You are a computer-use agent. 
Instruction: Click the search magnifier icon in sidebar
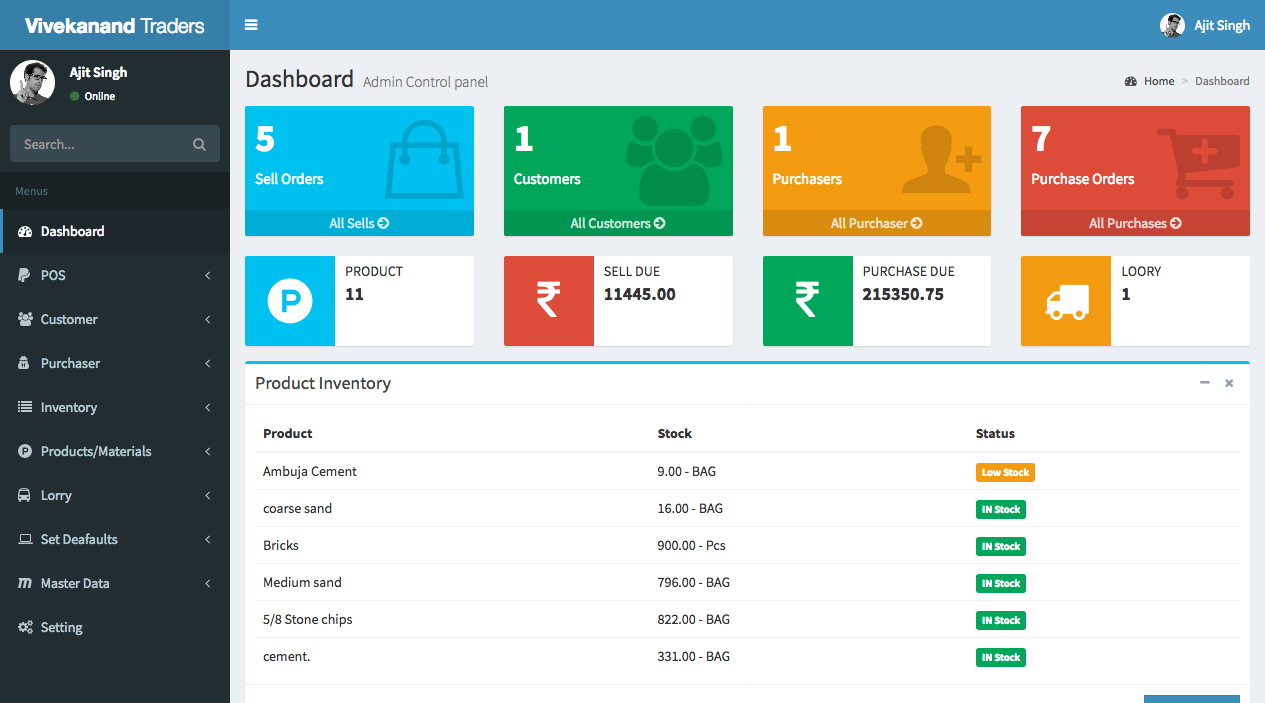pyautogui.click(x=199, y=144)
